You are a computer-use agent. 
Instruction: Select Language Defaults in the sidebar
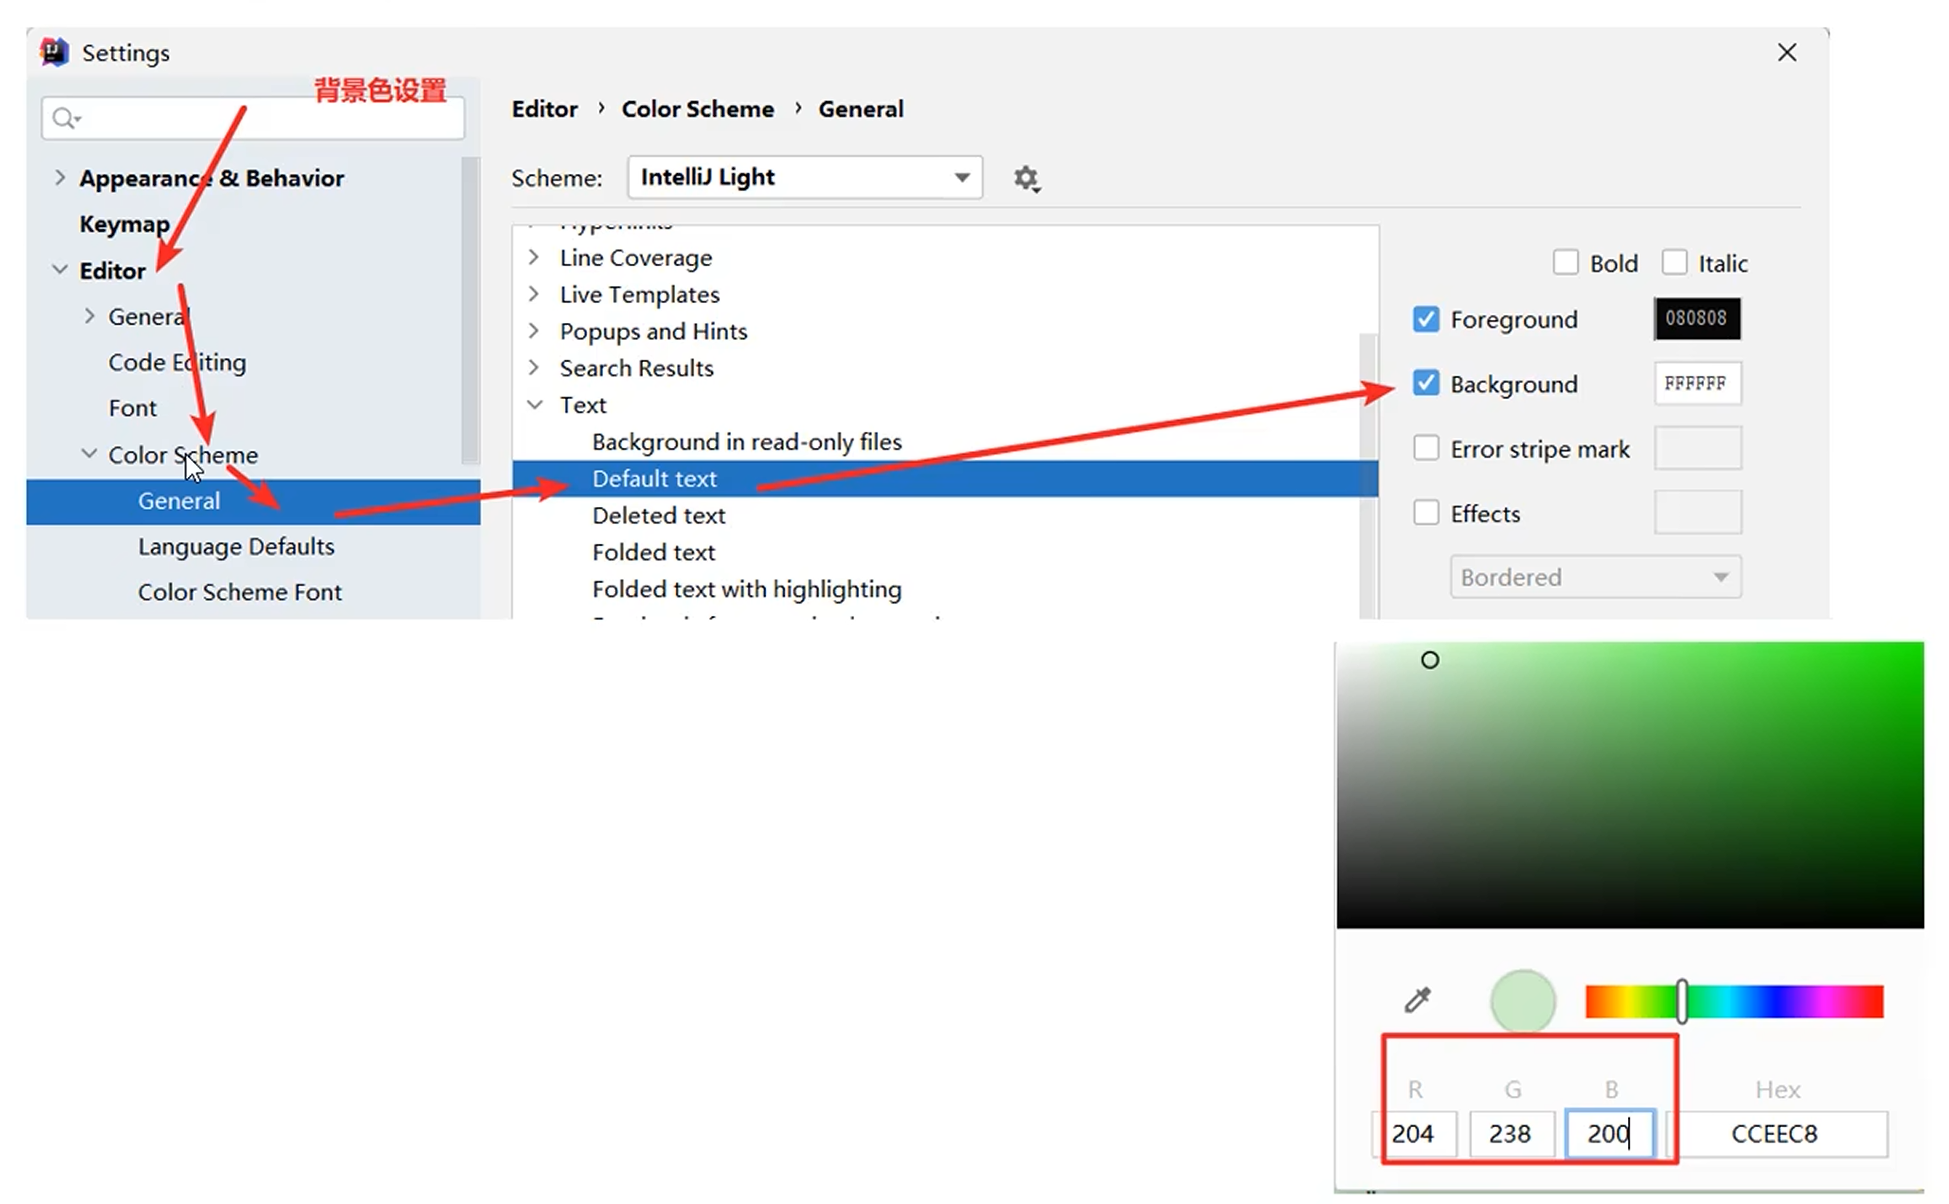point(236,547)
